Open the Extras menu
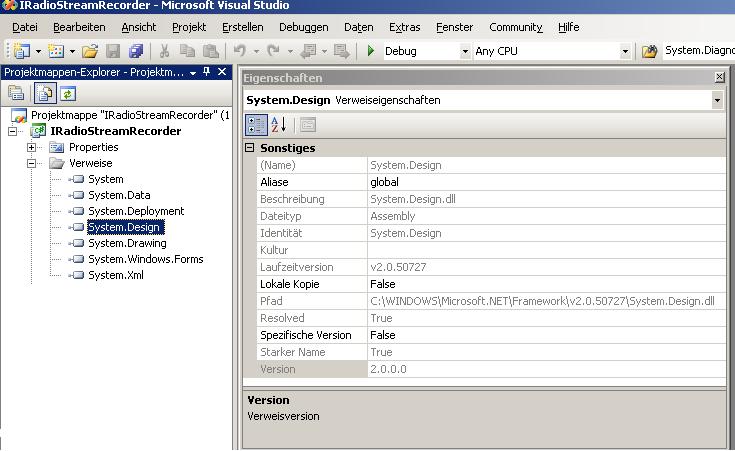This screenshot has height=451, width=735. point(405,27)
